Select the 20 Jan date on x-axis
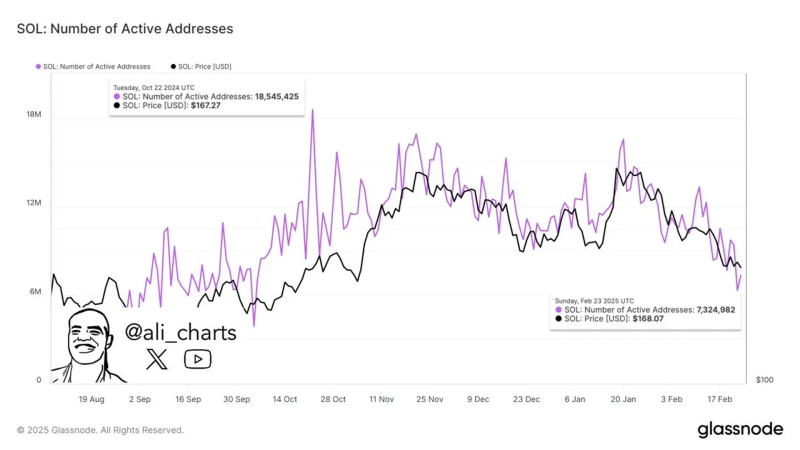This screenshot has height=450, width=800. click(623, 398)
